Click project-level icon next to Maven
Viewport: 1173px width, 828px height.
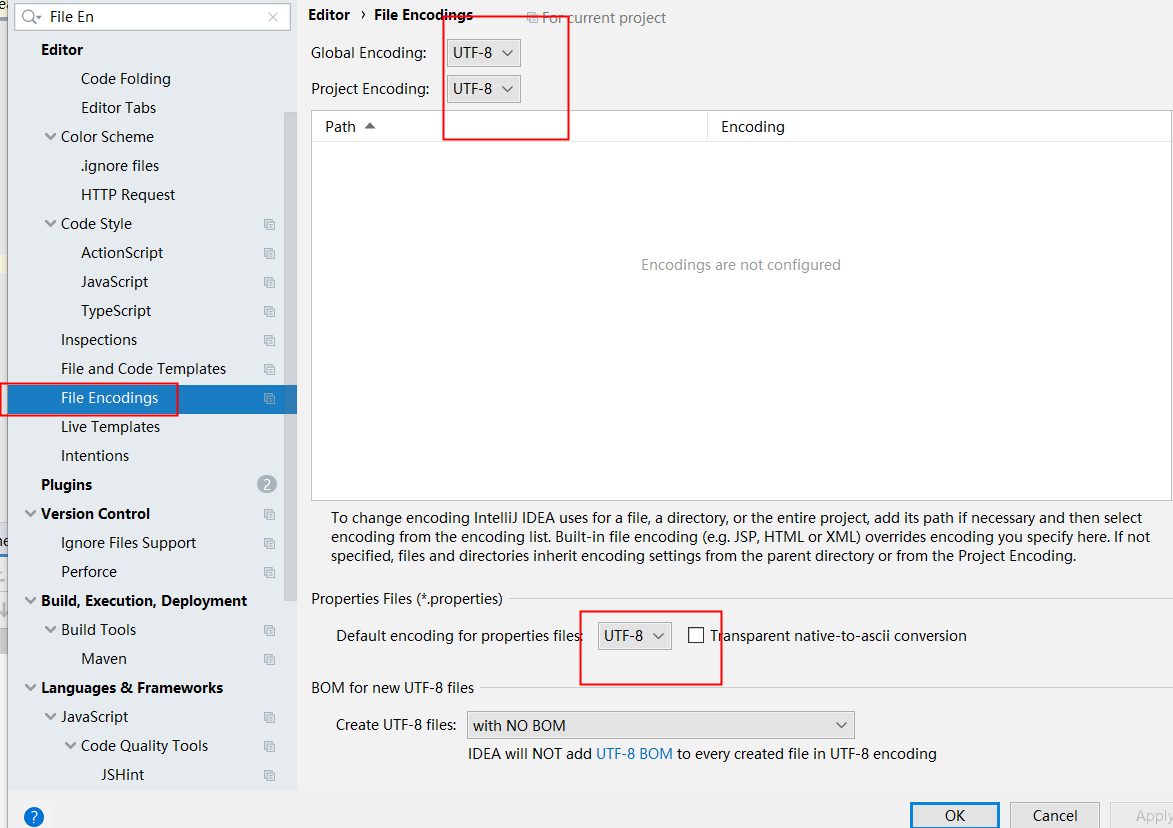(x=269, y=660)
